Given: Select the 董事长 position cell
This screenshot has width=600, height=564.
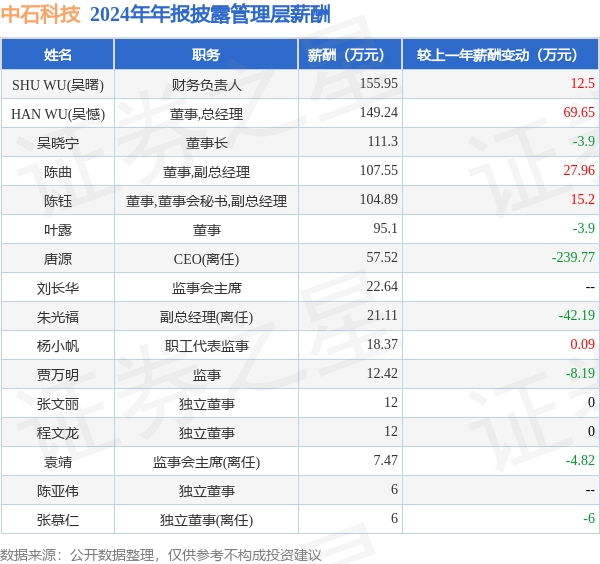Looking at the screenshot, I should [206, 143].
